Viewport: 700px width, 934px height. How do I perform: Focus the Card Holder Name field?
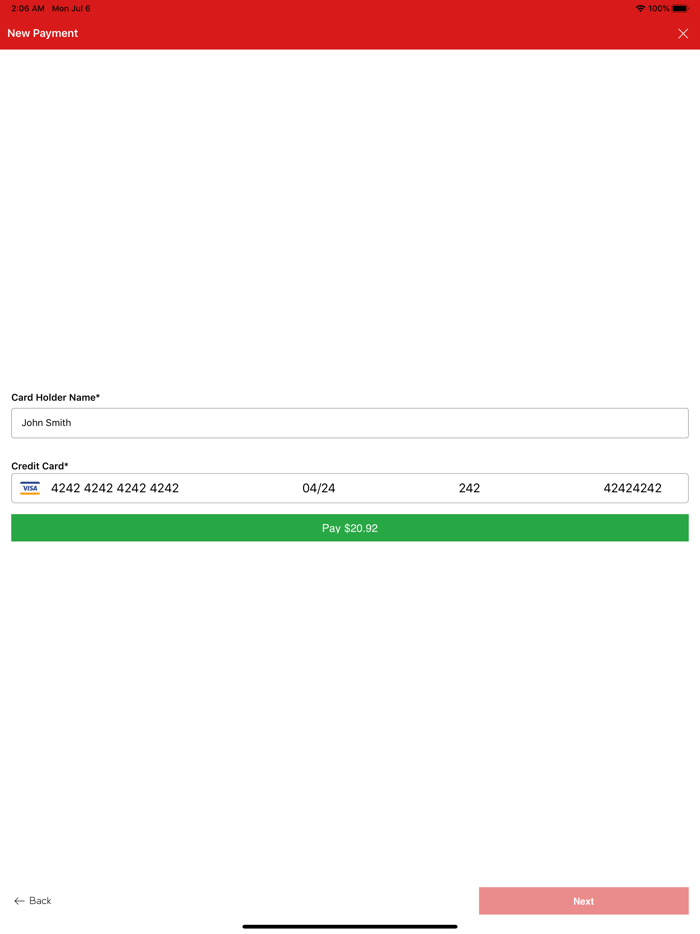click(350, 423)
